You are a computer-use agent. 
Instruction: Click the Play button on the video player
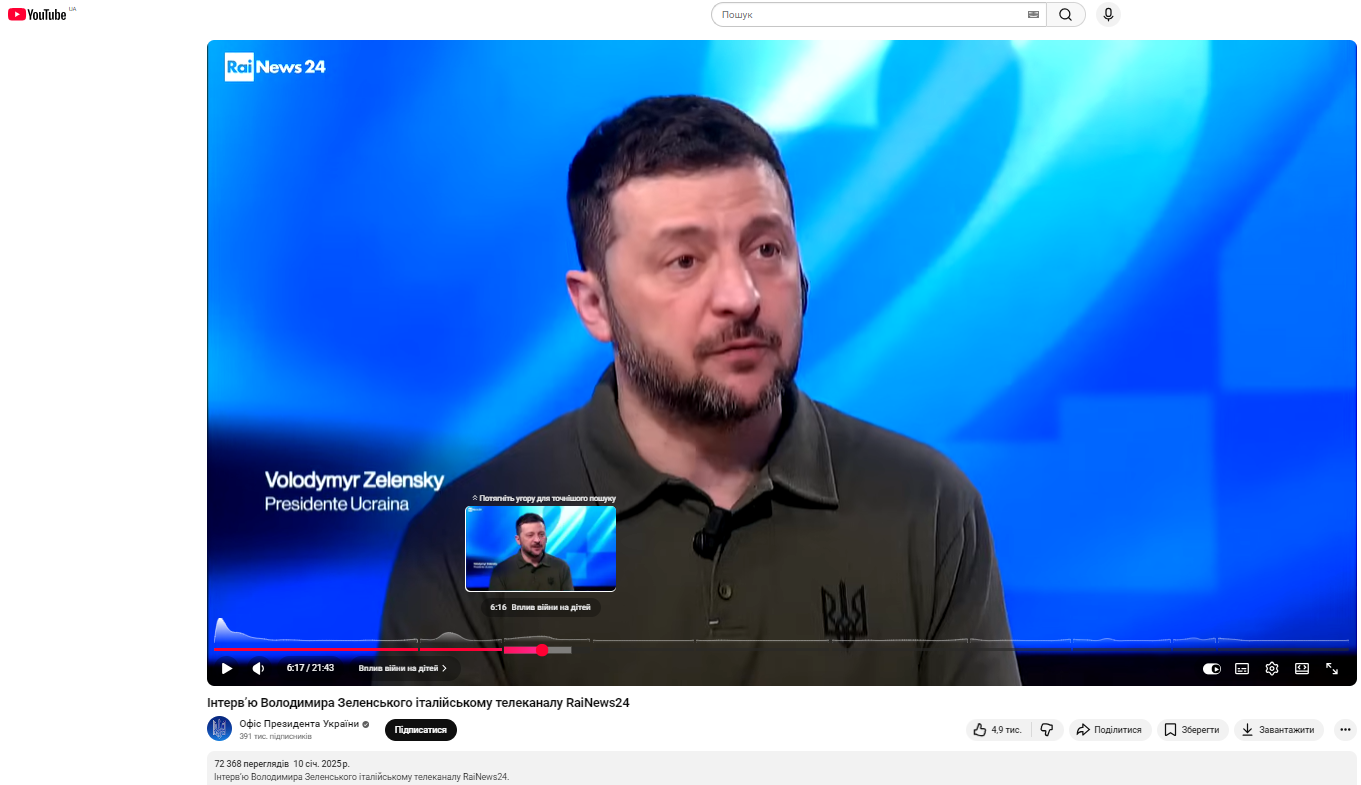point(226,668)
